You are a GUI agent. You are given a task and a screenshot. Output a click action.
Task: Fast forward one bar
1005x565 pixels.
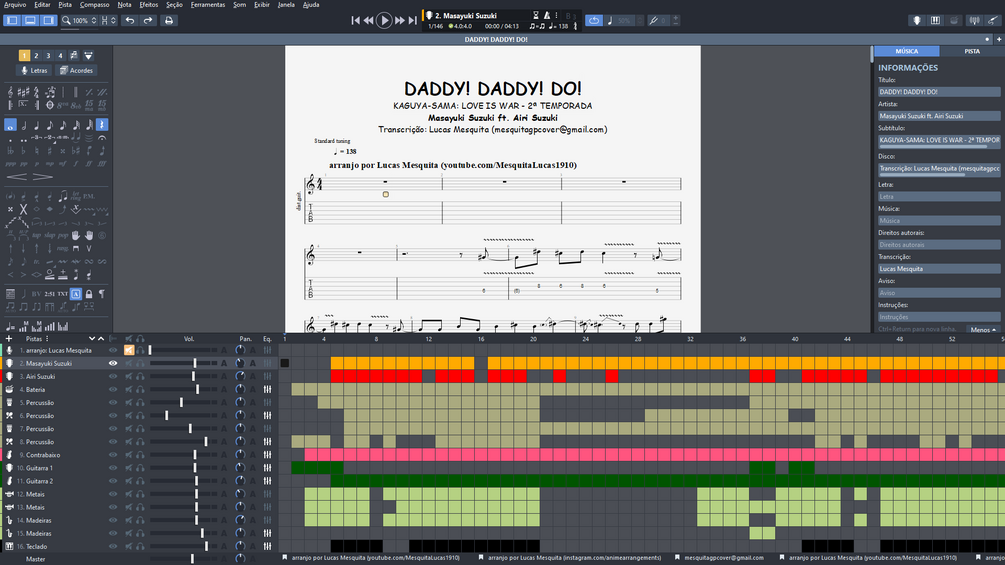400,20
